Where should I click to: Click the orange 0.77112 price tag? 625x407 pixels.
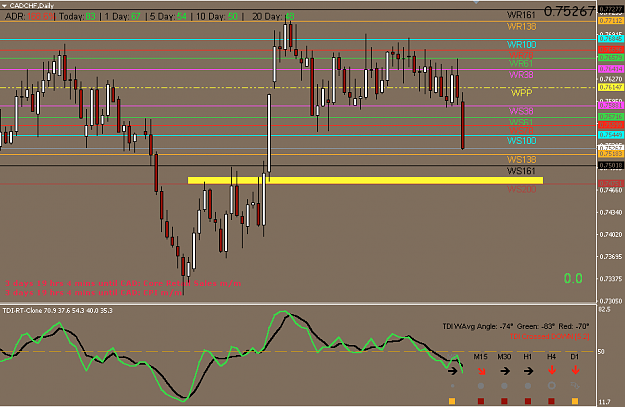pos(611,21)
